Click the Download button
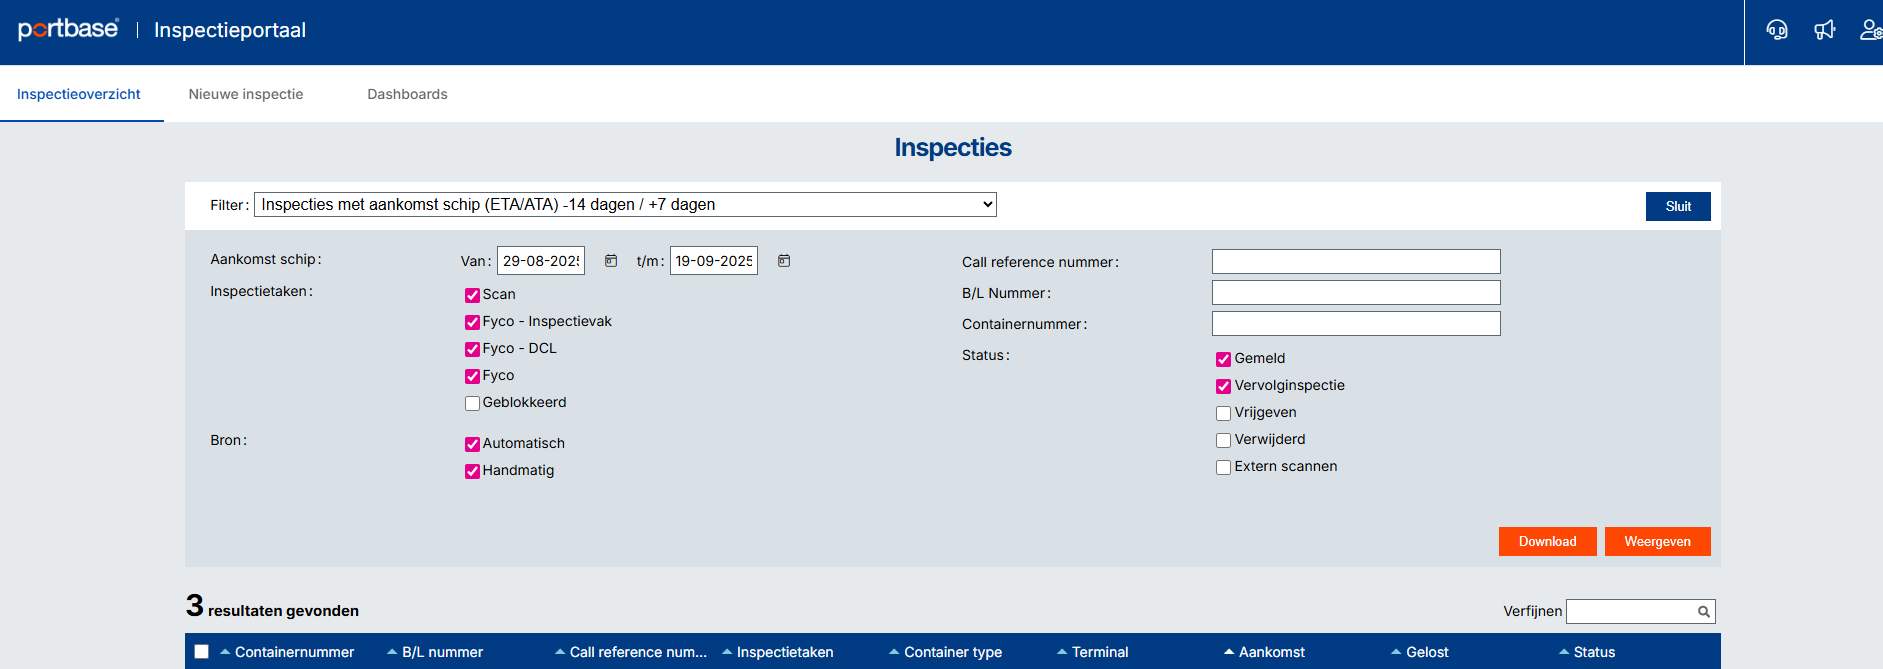 (x=1547, y=541)
